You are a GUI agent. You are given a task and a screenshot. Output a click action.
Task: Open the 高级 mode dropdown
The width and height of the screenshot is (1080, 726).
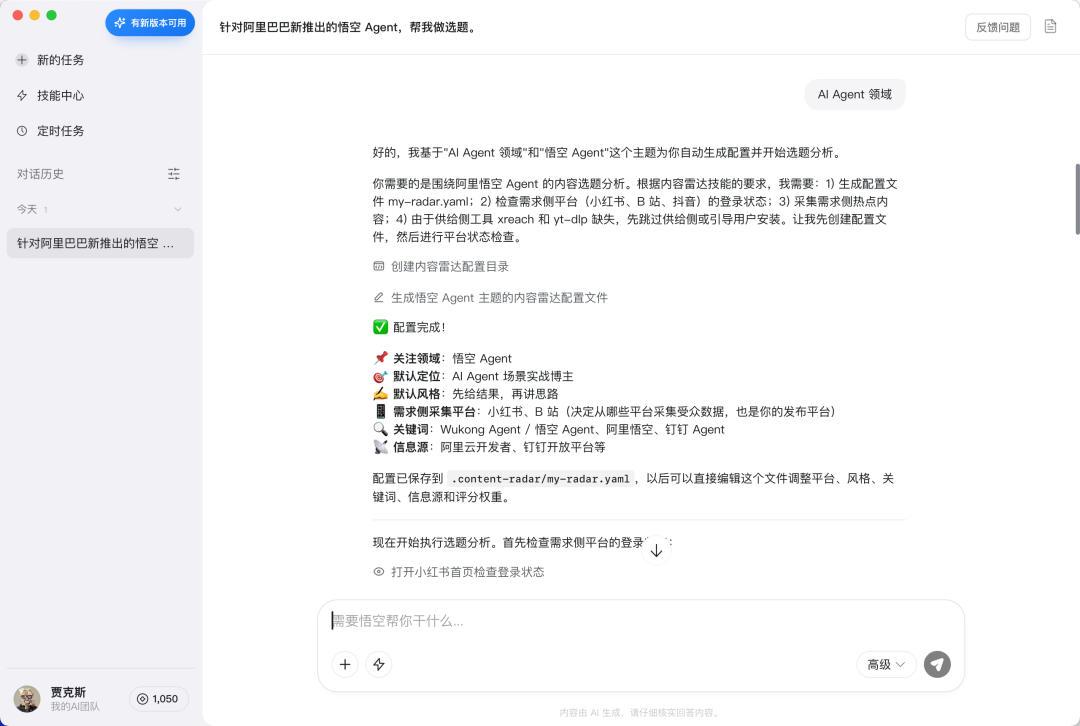(886, 664)
